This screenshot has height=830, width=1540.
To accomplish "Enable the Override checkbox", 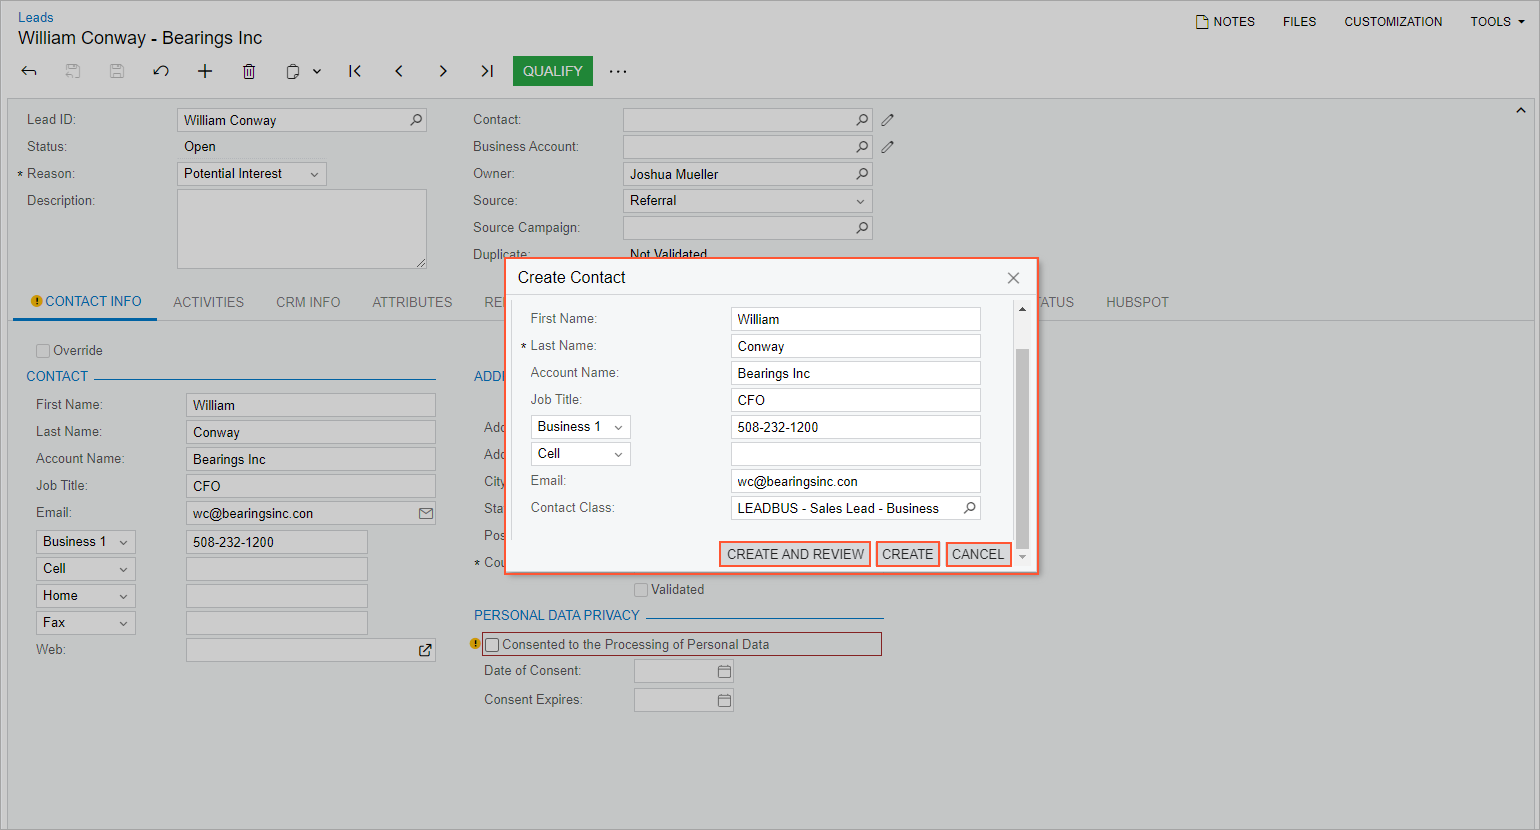I will pos(43,351).
